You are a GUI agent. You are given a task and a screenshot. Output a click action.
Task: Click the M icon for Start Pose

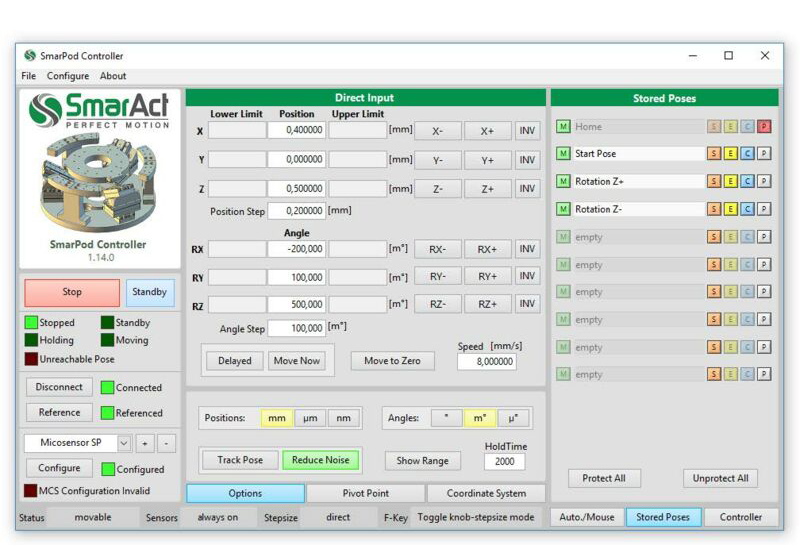563,153
